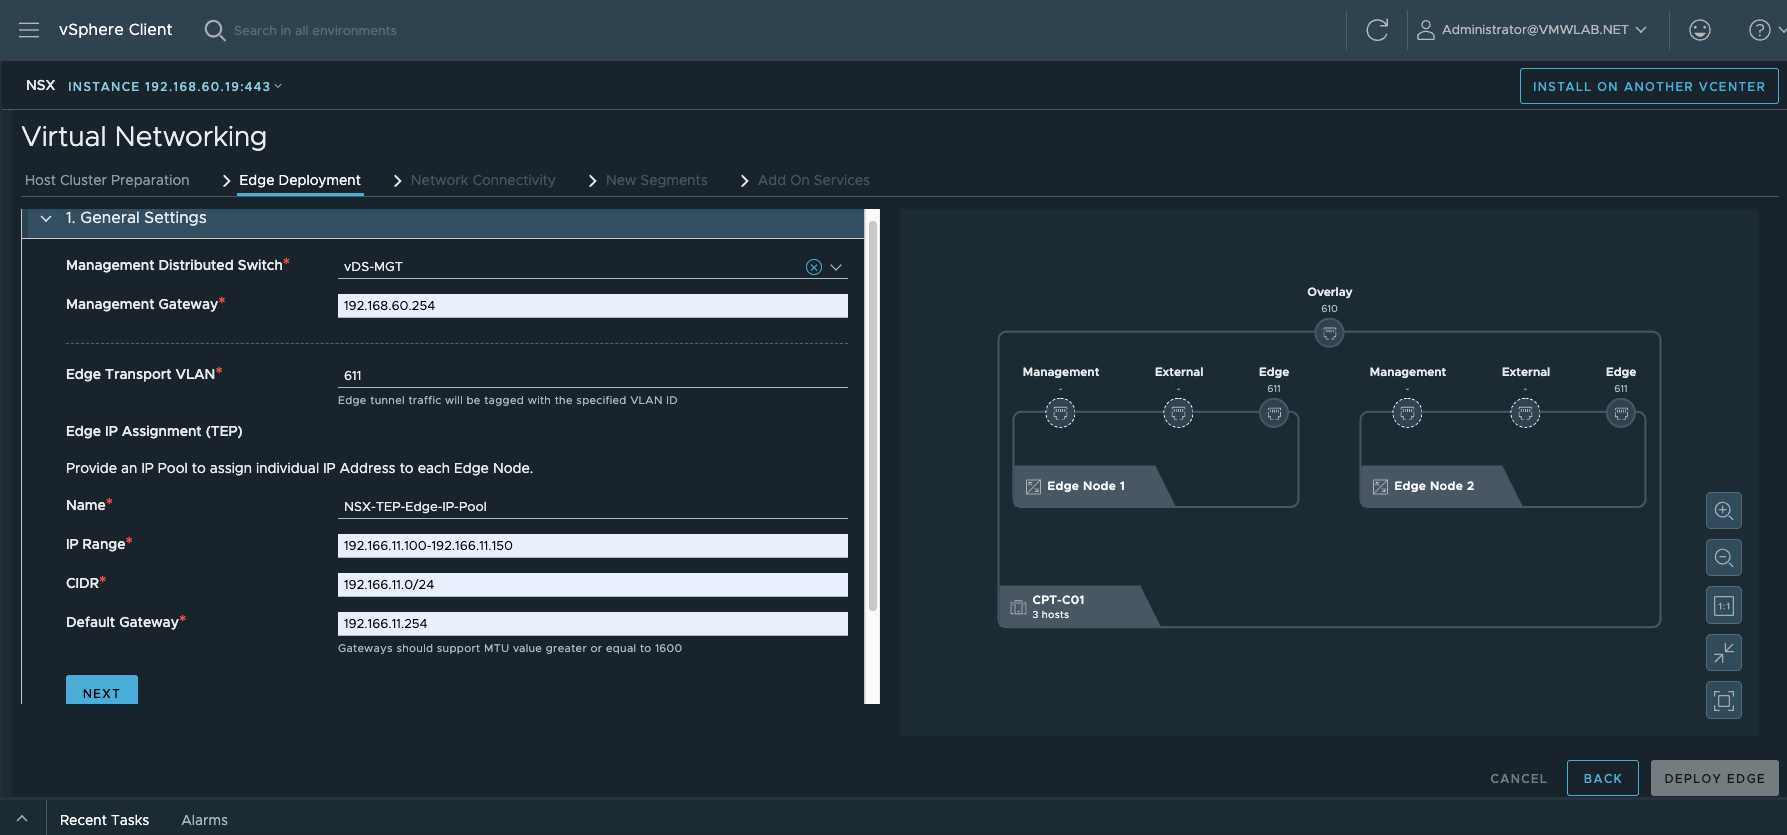Go to Host Cluster Preparation step

pyautogui.click(x=107, y=180)
